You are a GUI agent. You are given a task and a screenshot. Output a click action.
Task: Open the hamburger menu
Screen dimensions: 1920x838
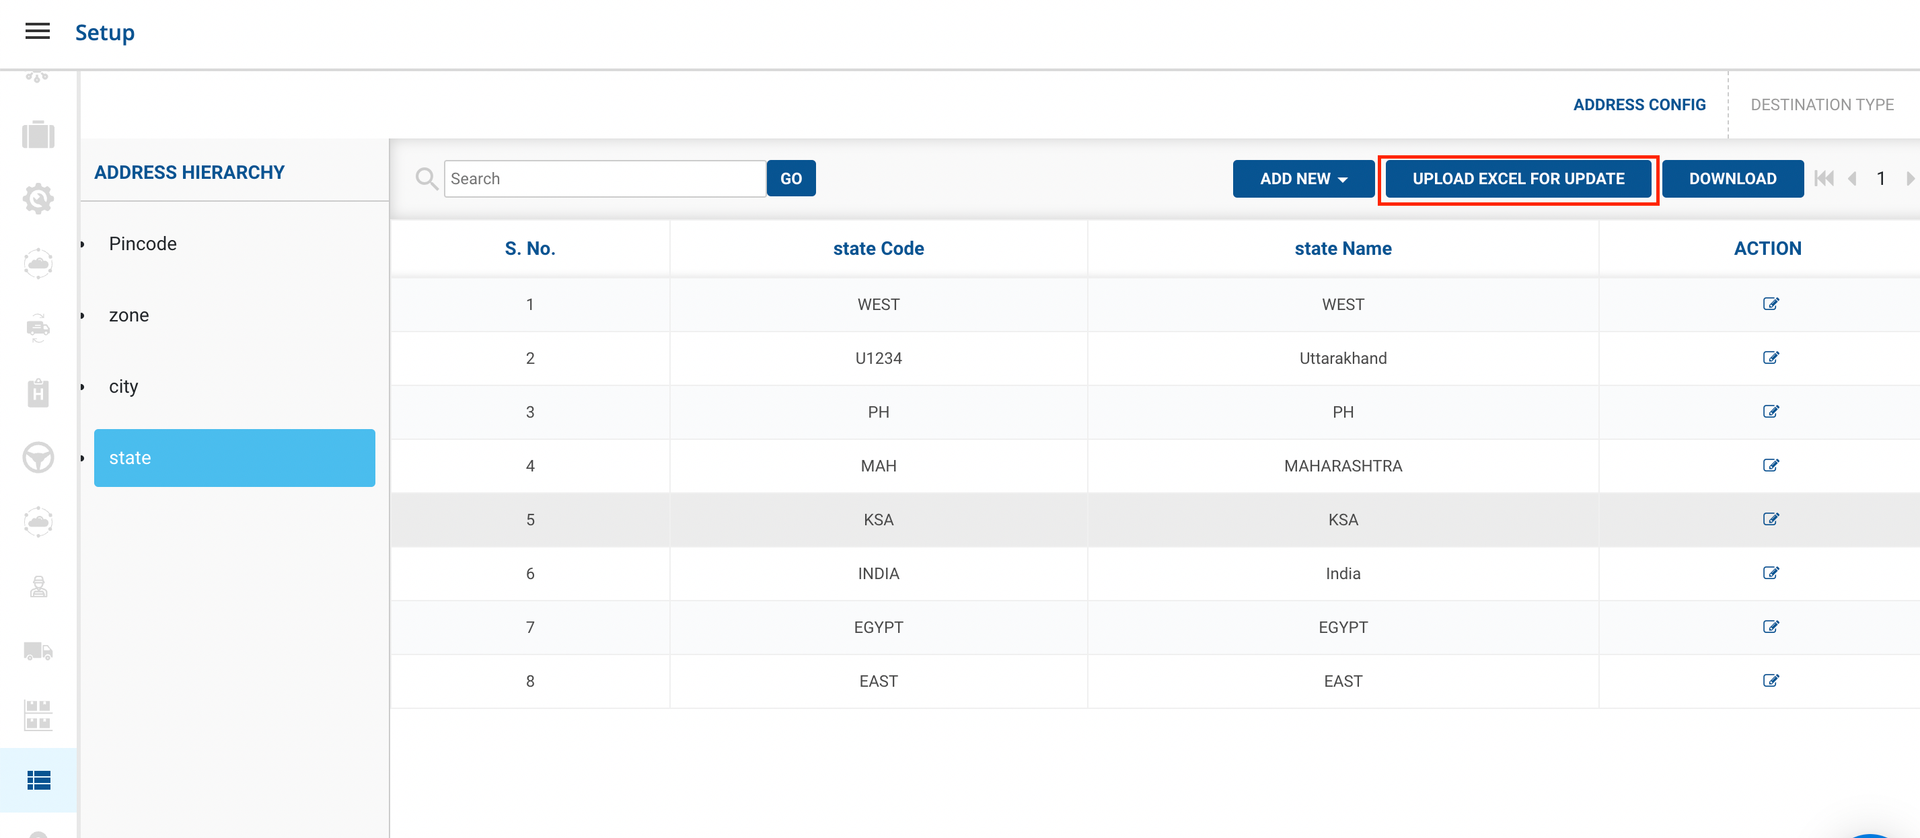[x=37, y=32]
